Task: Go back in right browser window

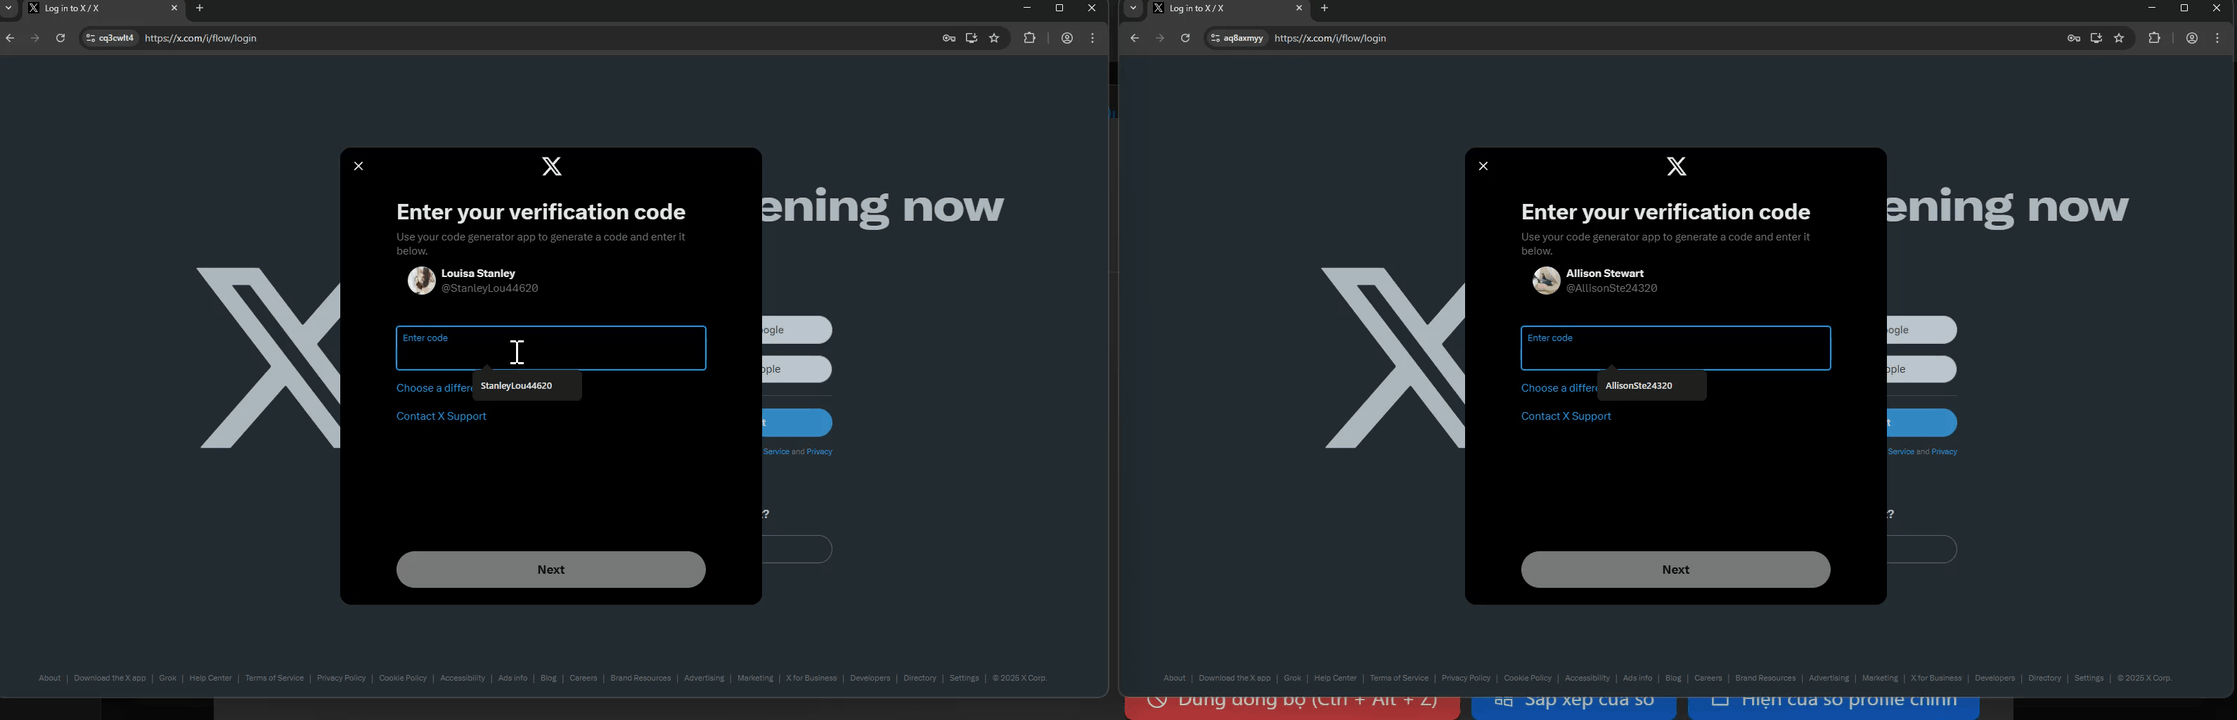Action: pos(1135,39)
